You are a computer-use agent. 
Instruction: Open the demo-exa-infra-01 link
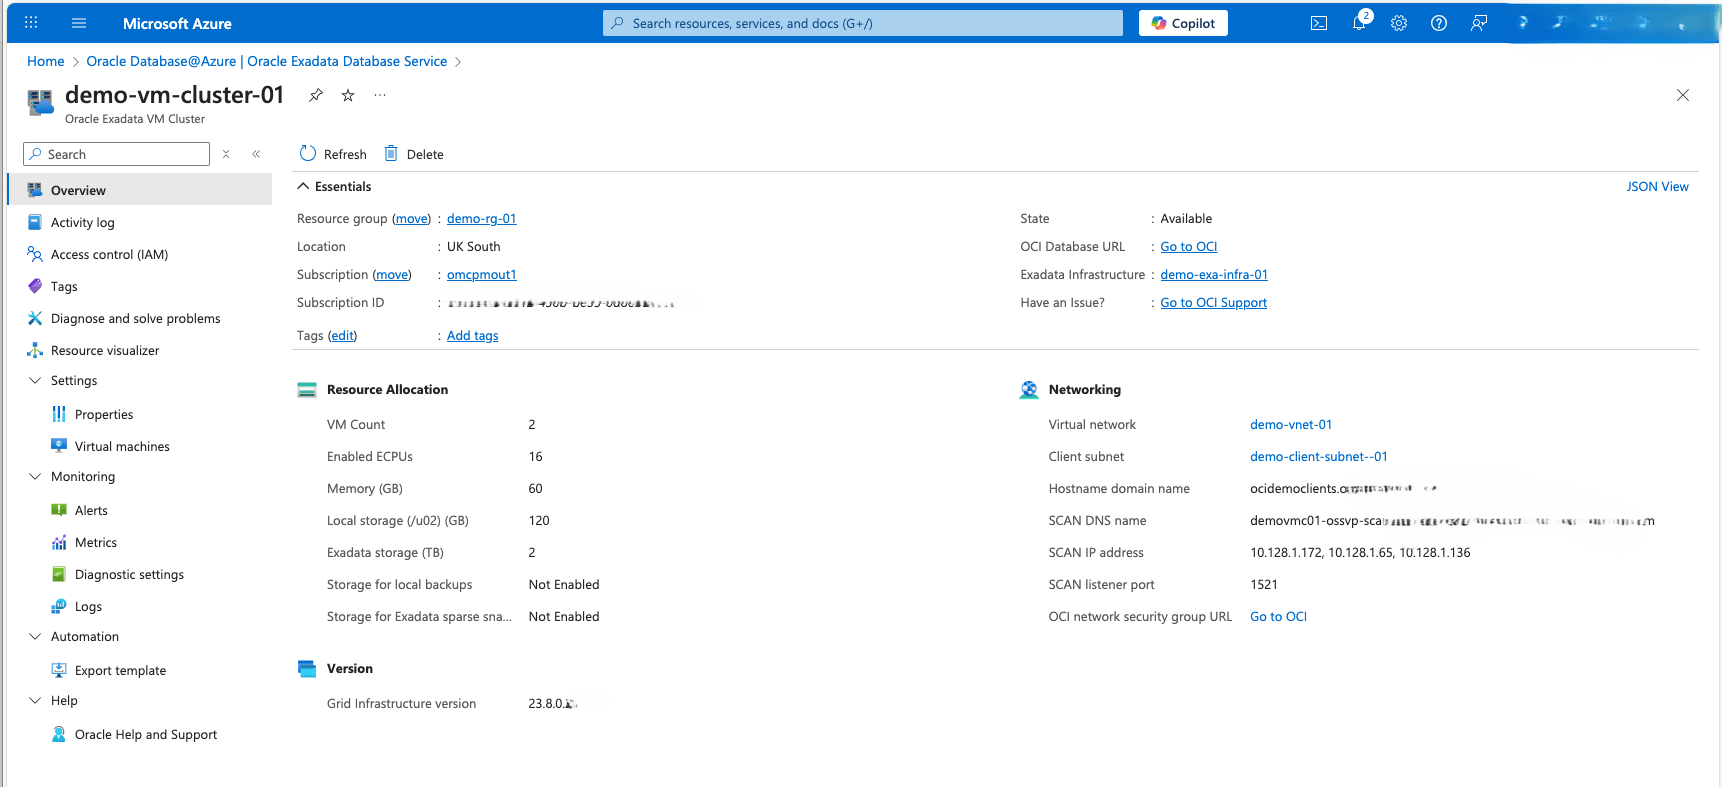tap(1213, 275)
